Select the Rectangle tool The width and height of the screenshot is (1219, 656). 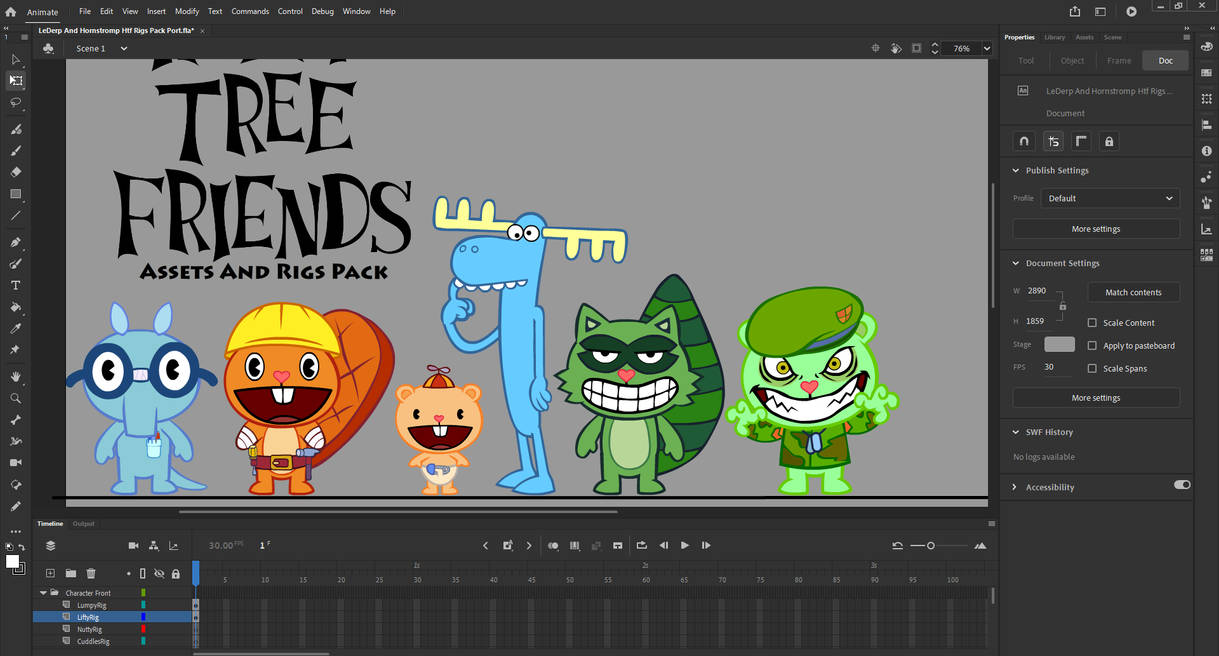pyautogui.click(x=15, y=194)
